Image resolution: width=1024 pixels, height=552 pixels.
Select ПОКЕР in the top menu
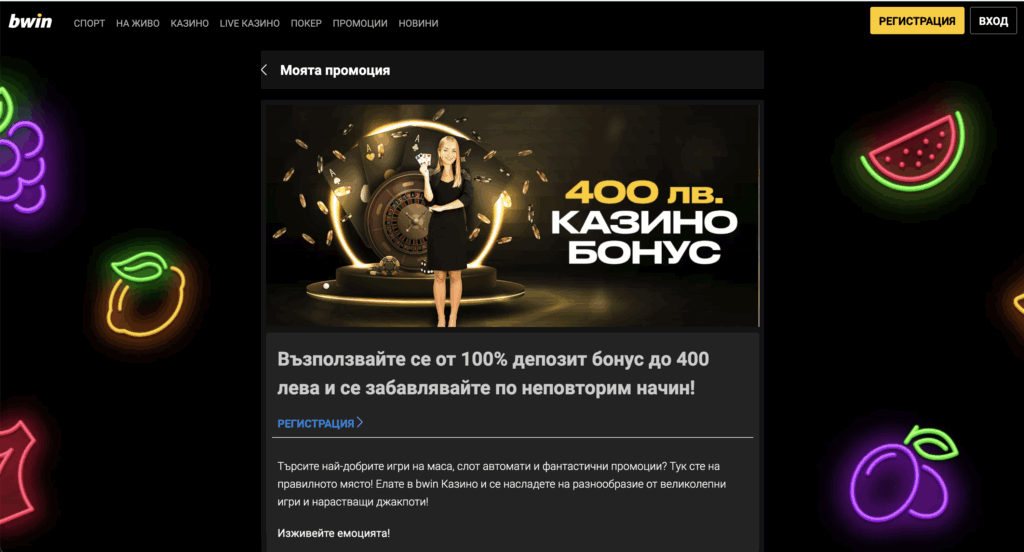point(306,23)
